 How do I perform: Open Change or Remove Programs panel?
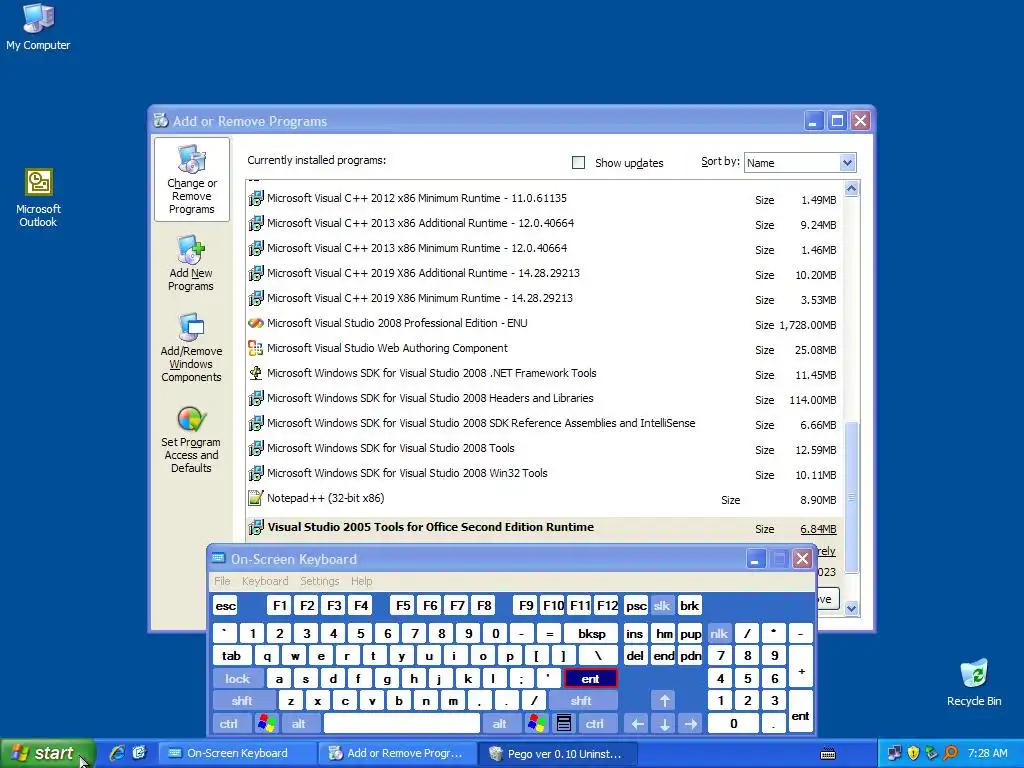(191, 180)
